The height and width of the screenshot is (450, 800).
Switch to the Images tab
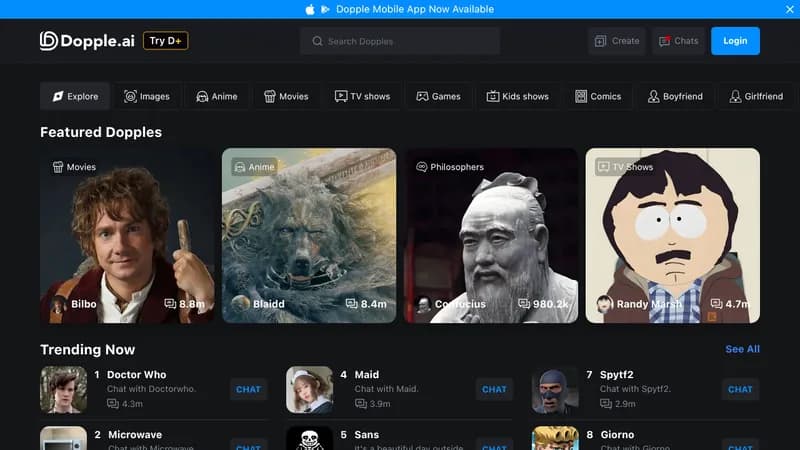(x=147, y=96)
